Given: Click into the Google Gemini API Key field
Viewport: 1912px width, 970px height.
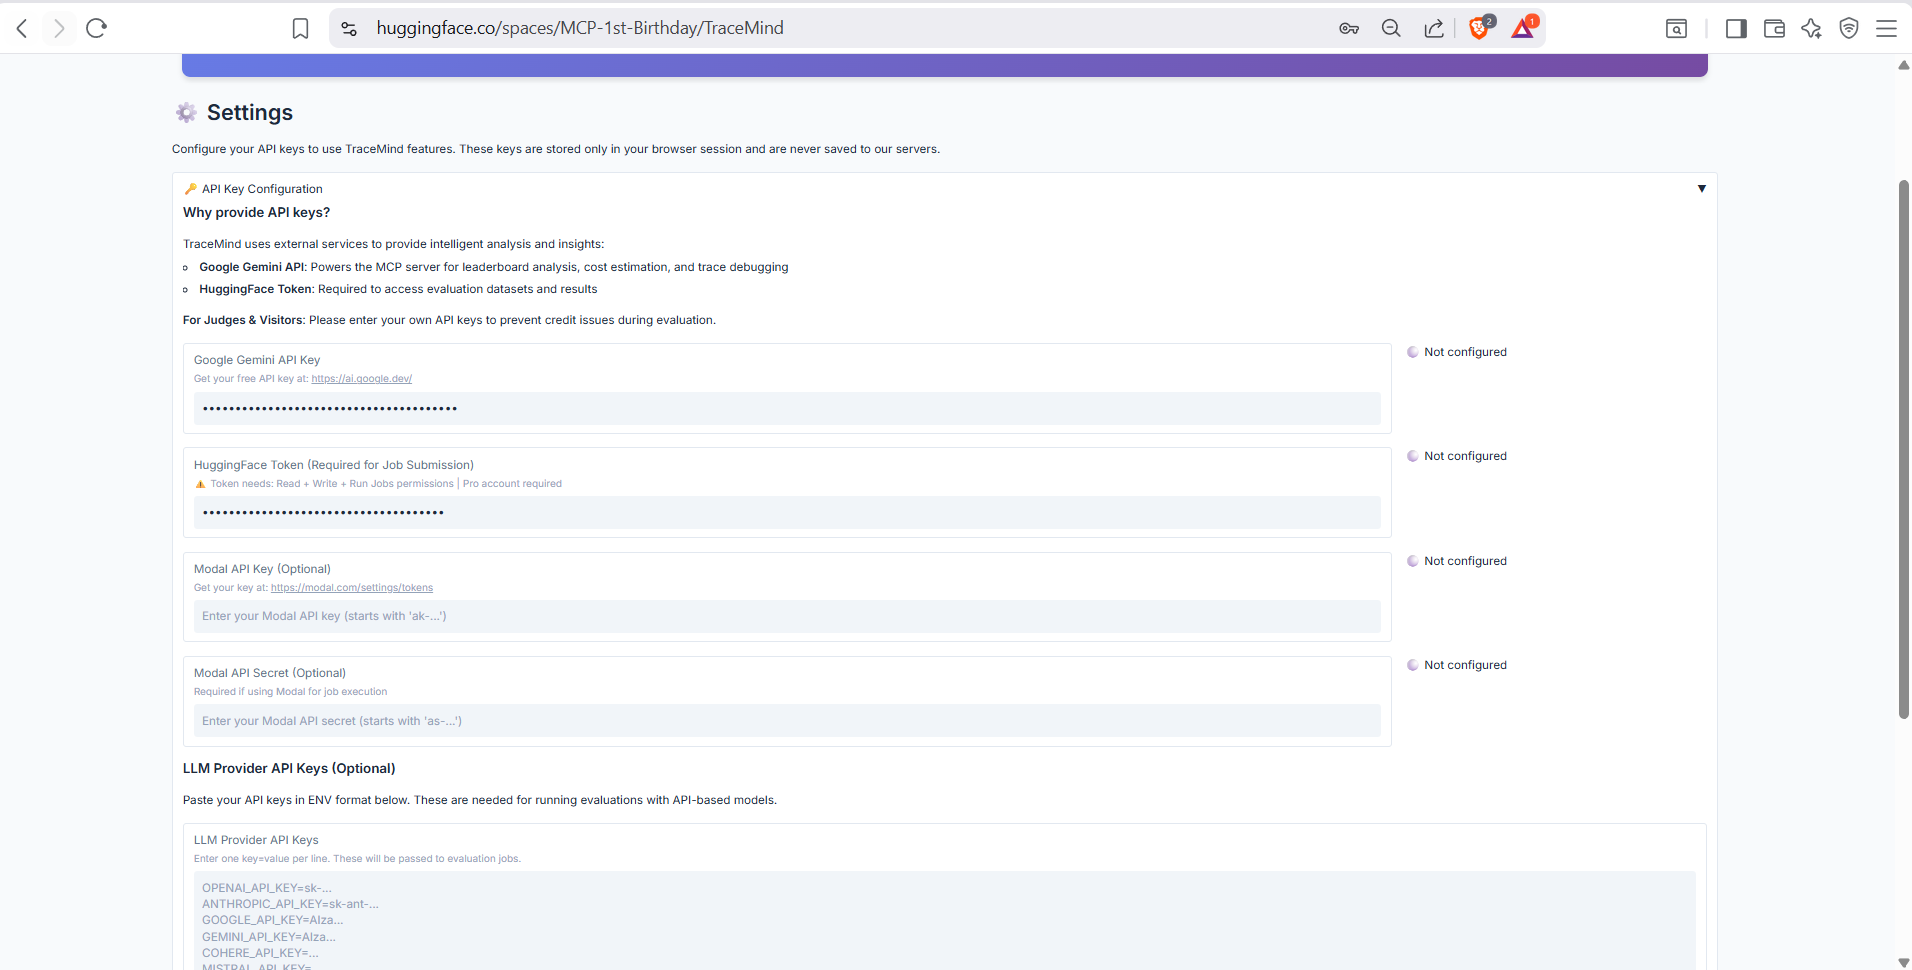Looking at the screenshot, I should pyautogui.click(x=787, y=408).
